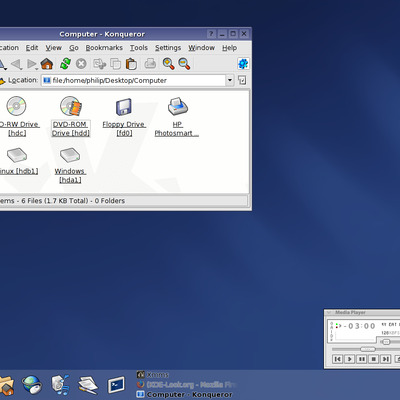The height and width of the screenshot is (400, 400).
Task: Click the Go button beside location bar
Action: pyautogui.click(x=242, y=80)
